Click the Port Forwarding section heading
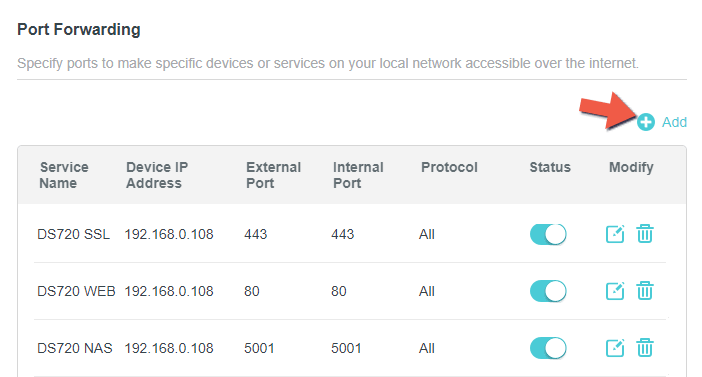The image size is (702, 377). (79, 30)
